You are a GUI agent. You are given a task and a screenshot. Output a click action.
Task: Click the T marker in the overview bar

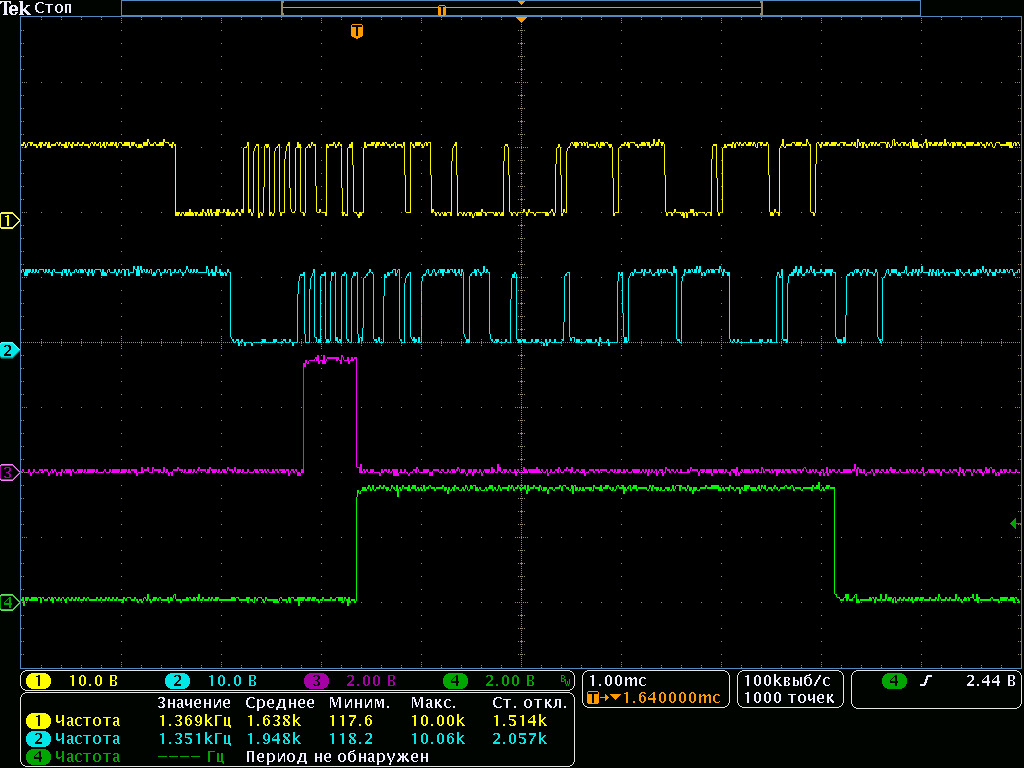point(441,10)
